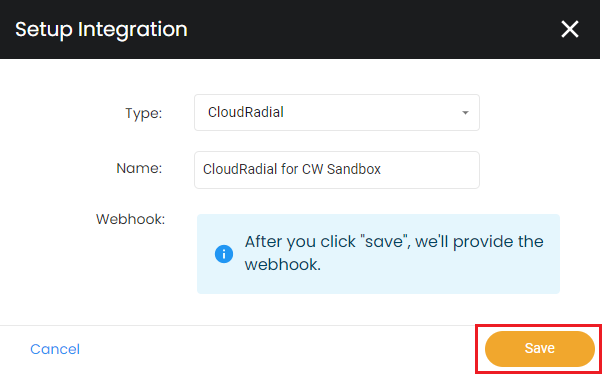Click the Type: field label
Screen dimensions: 609x383
click(143, 113)
